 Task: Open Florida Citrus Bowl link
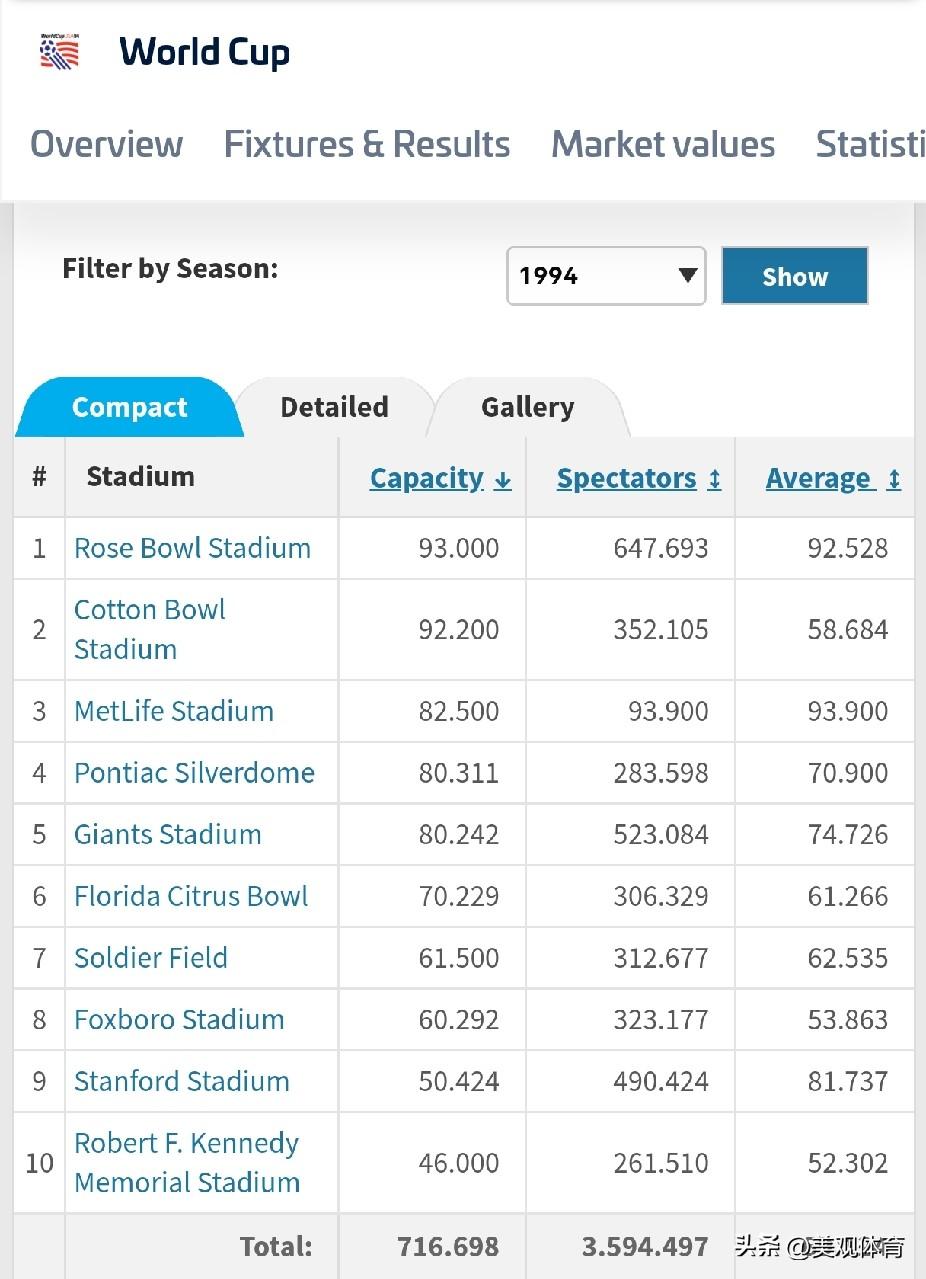tap(191, 896)
